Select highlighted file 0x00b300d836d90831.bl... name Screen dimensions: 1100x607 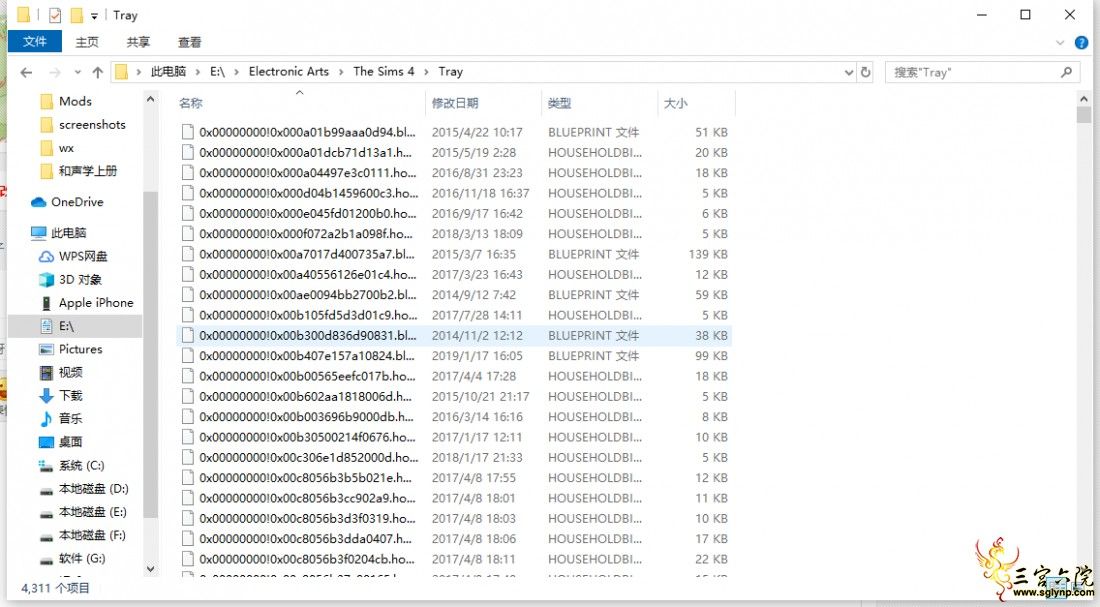click(307, 335)
